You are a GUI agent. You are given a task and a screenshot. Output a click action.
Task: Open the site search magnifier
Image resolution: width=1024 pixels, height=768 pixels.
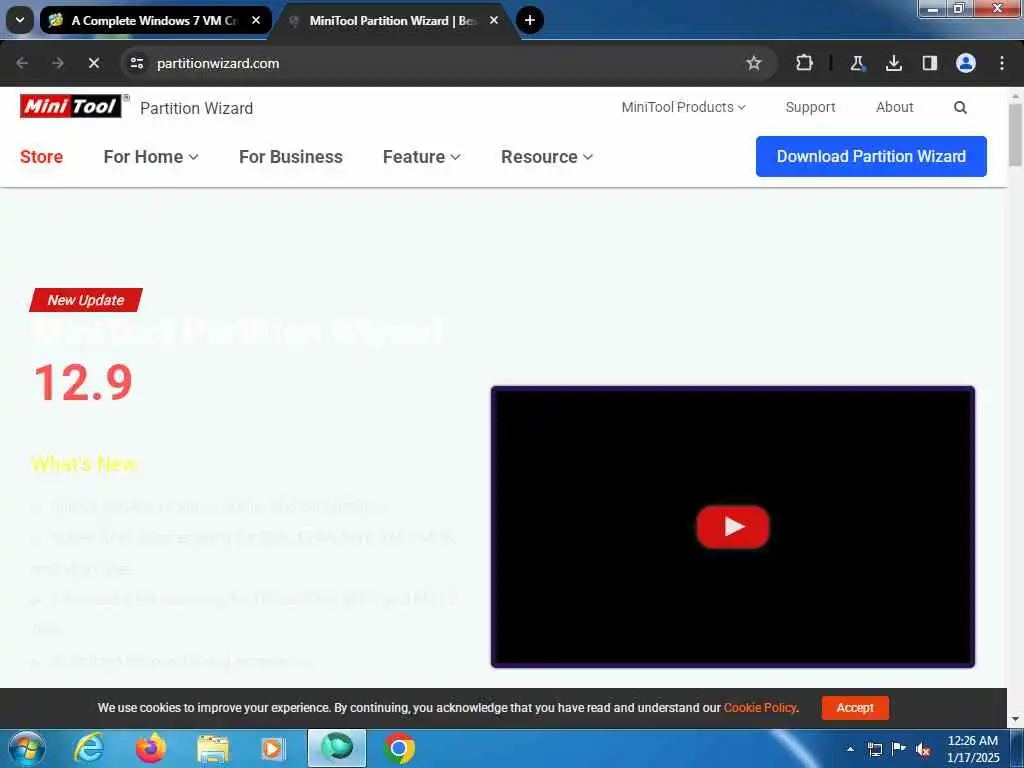point(960,108)
